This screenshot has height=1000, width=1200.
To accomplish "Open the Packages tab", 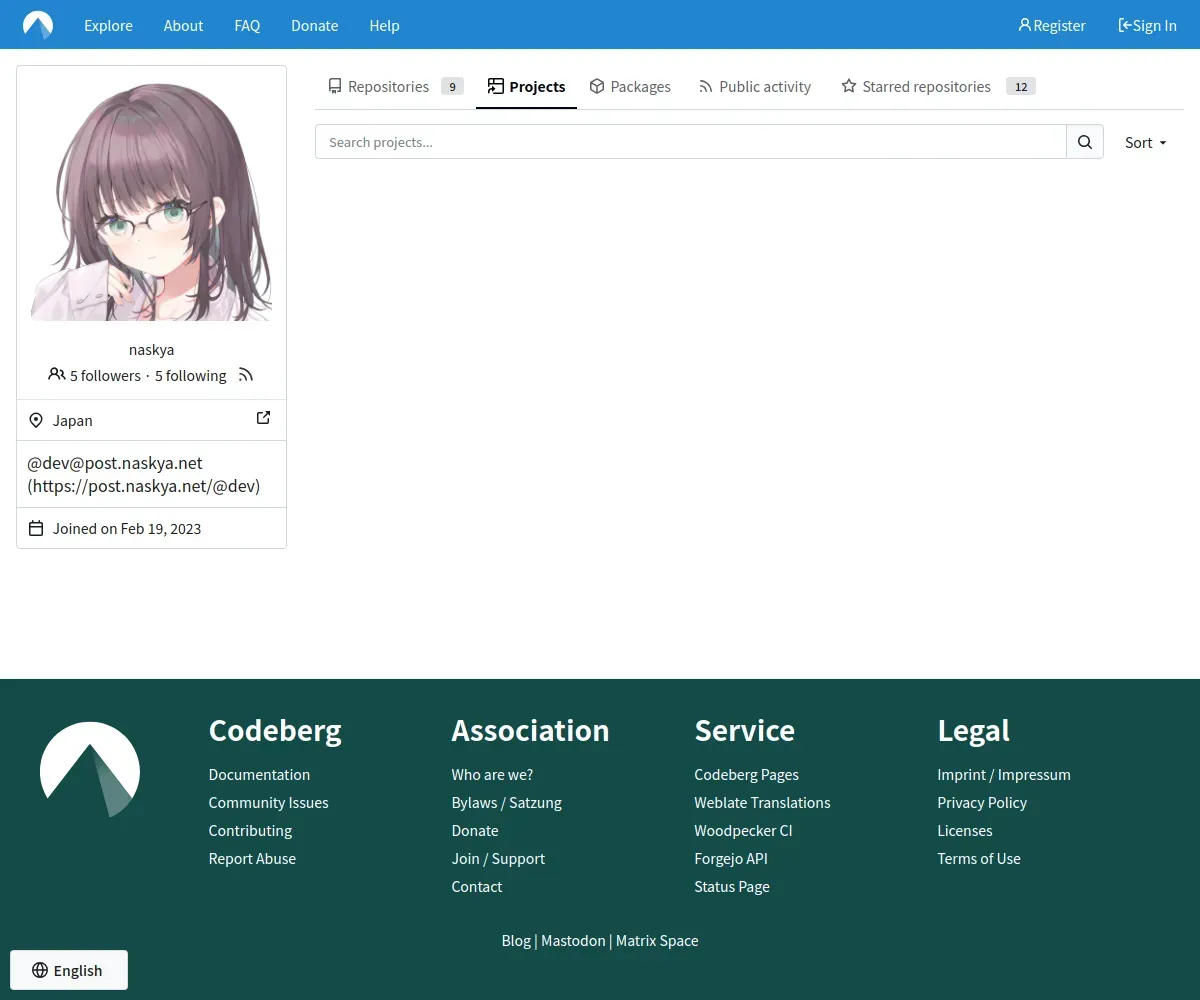I will tap(630, 87).
